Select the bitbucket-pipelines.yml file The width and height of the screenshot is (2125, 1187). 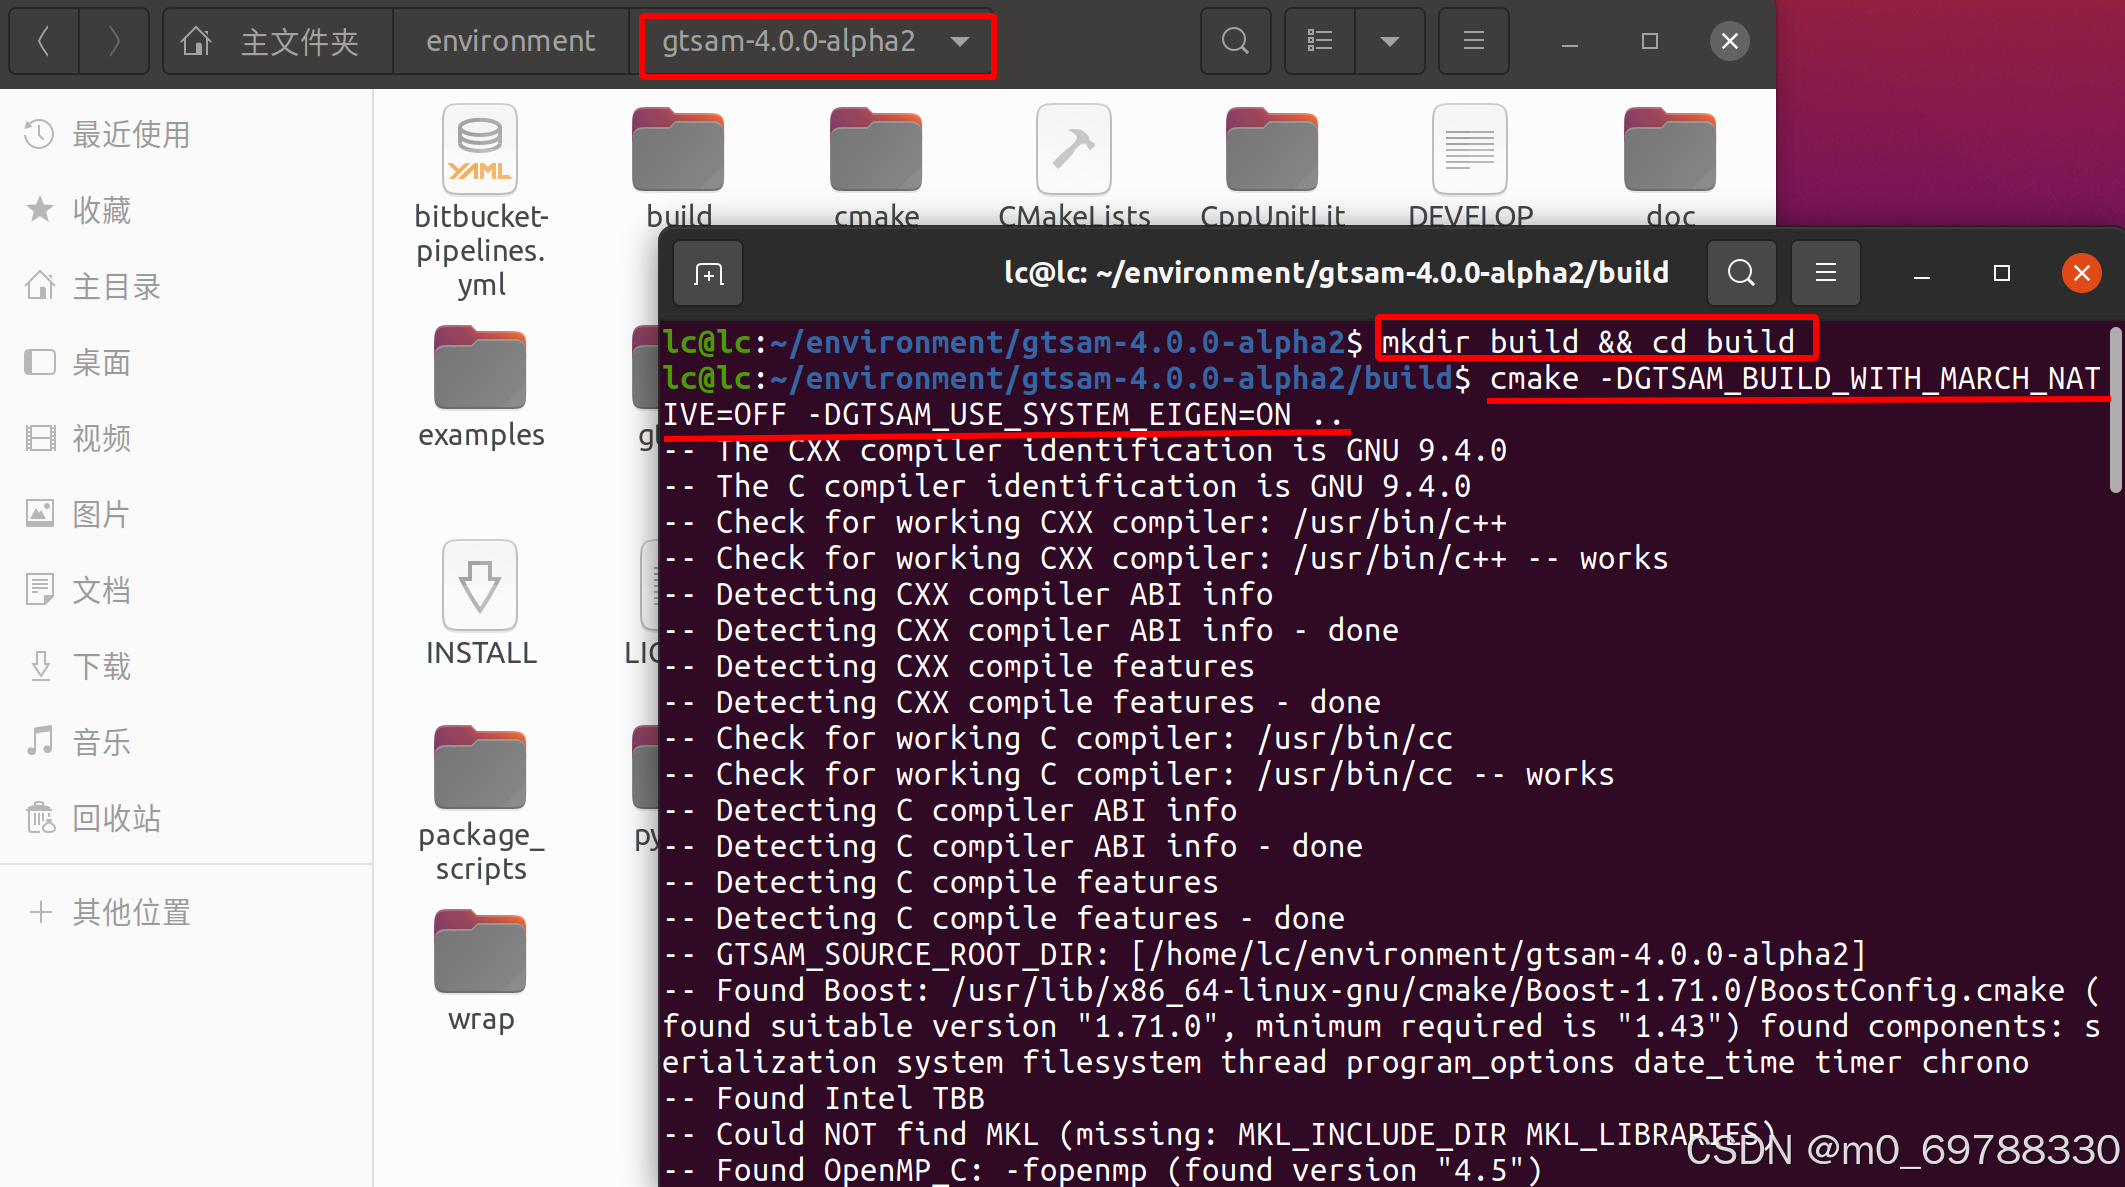tap(479, 149)
